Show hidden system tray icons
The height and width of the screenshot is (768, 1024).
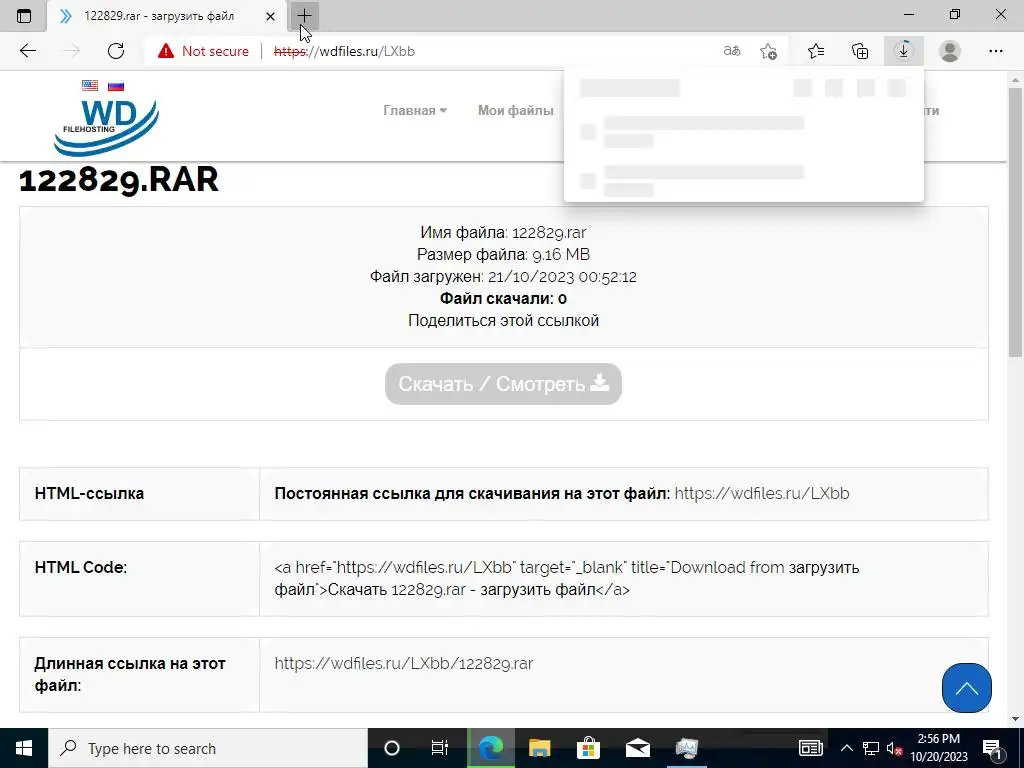coord(846,748)
